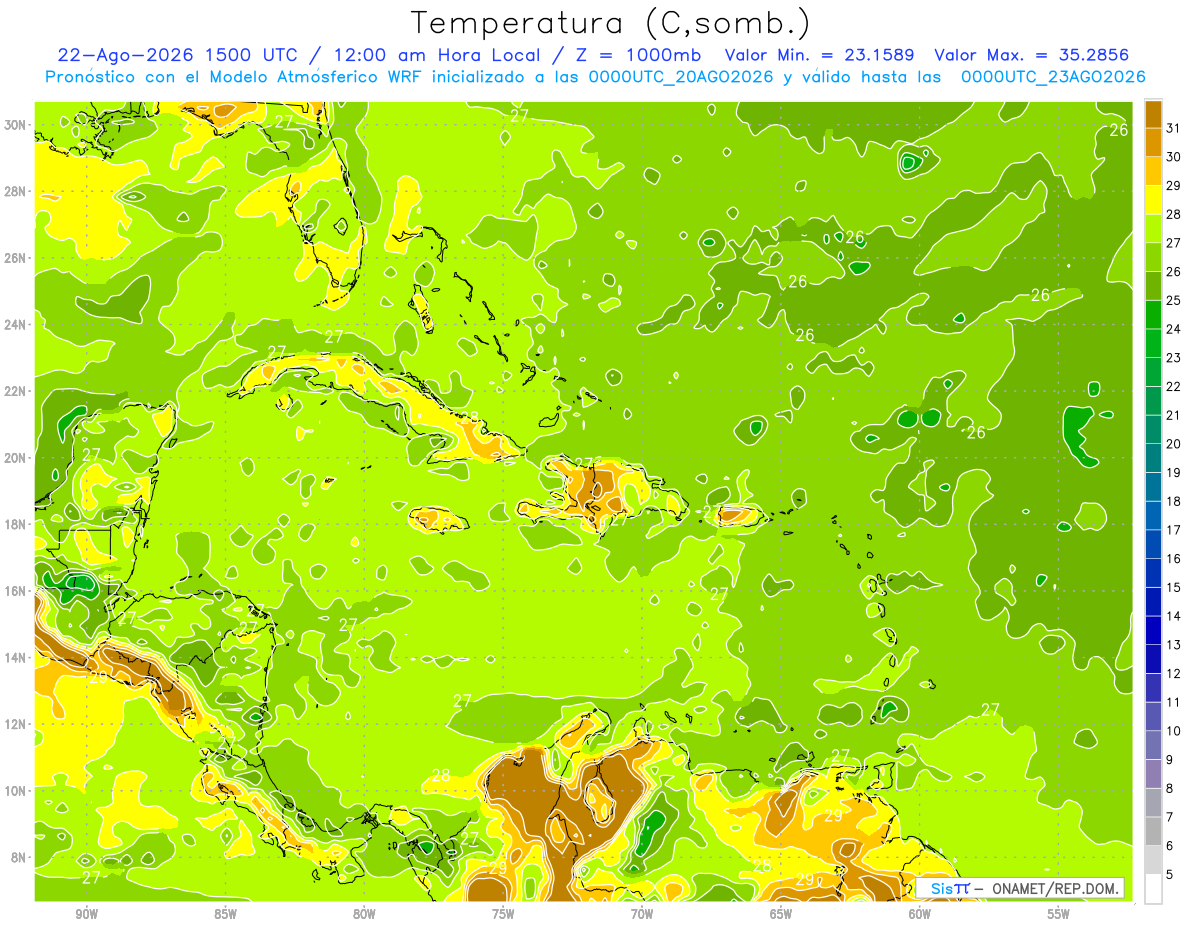
Task: Click the purple colorbar swatch between 9 and 10
Action: click(x=1153, y=746)
